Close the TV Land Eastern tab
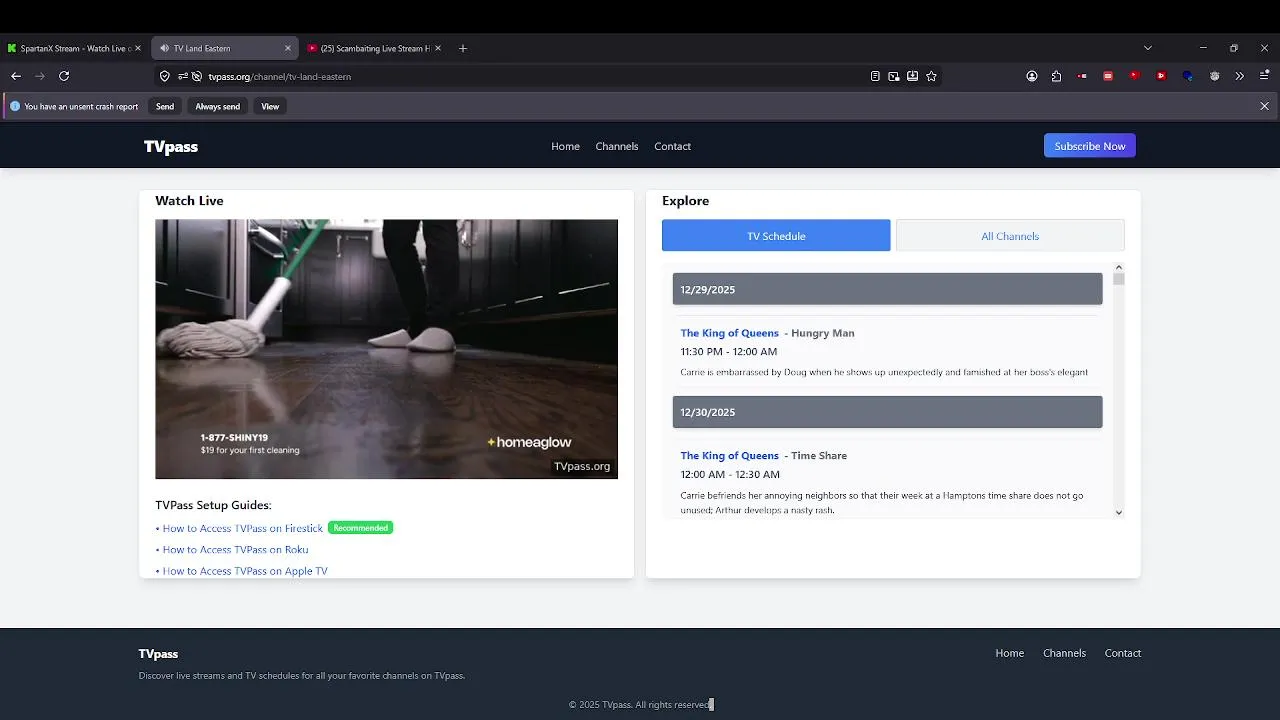This screenshot has width=1280, height=720. 288,48
